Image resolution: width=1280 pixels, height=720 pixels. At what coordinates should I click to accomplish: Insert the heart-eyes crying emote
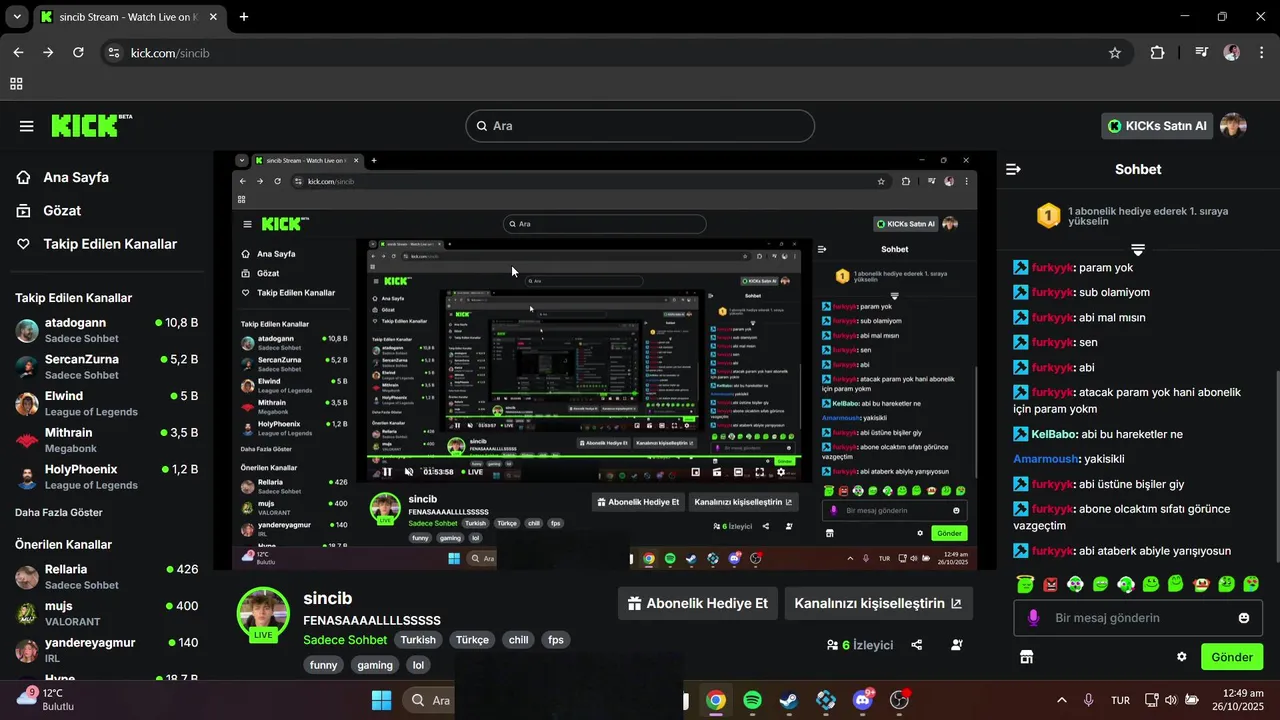click(x=1251, y=584)
